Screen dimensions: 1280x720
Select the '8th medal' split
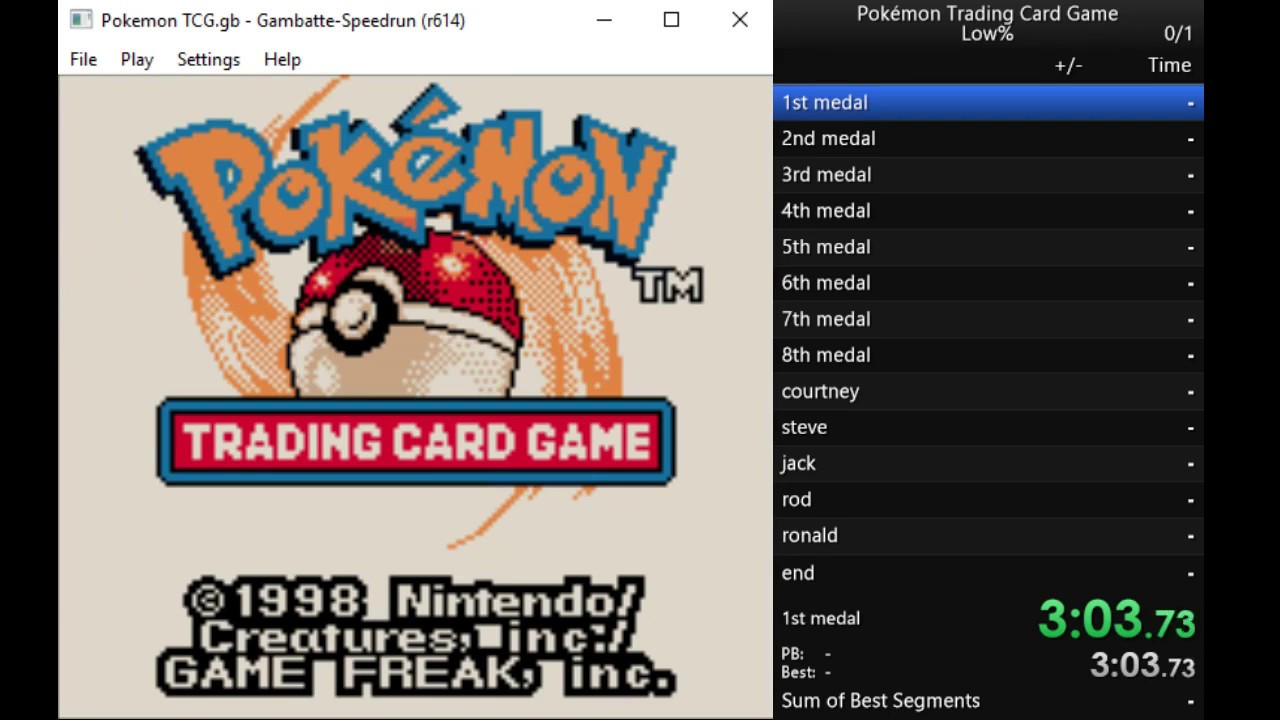point(988,354)
